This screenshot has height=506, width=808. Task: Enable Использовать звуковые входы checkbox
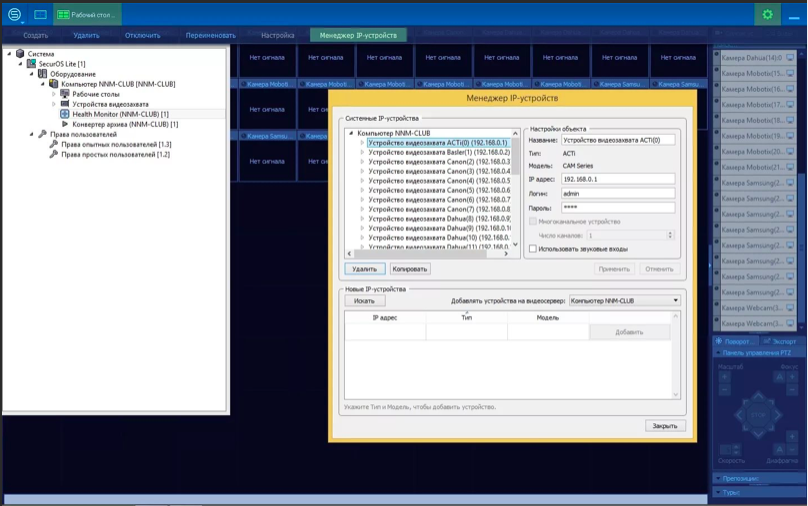point(533,249)
